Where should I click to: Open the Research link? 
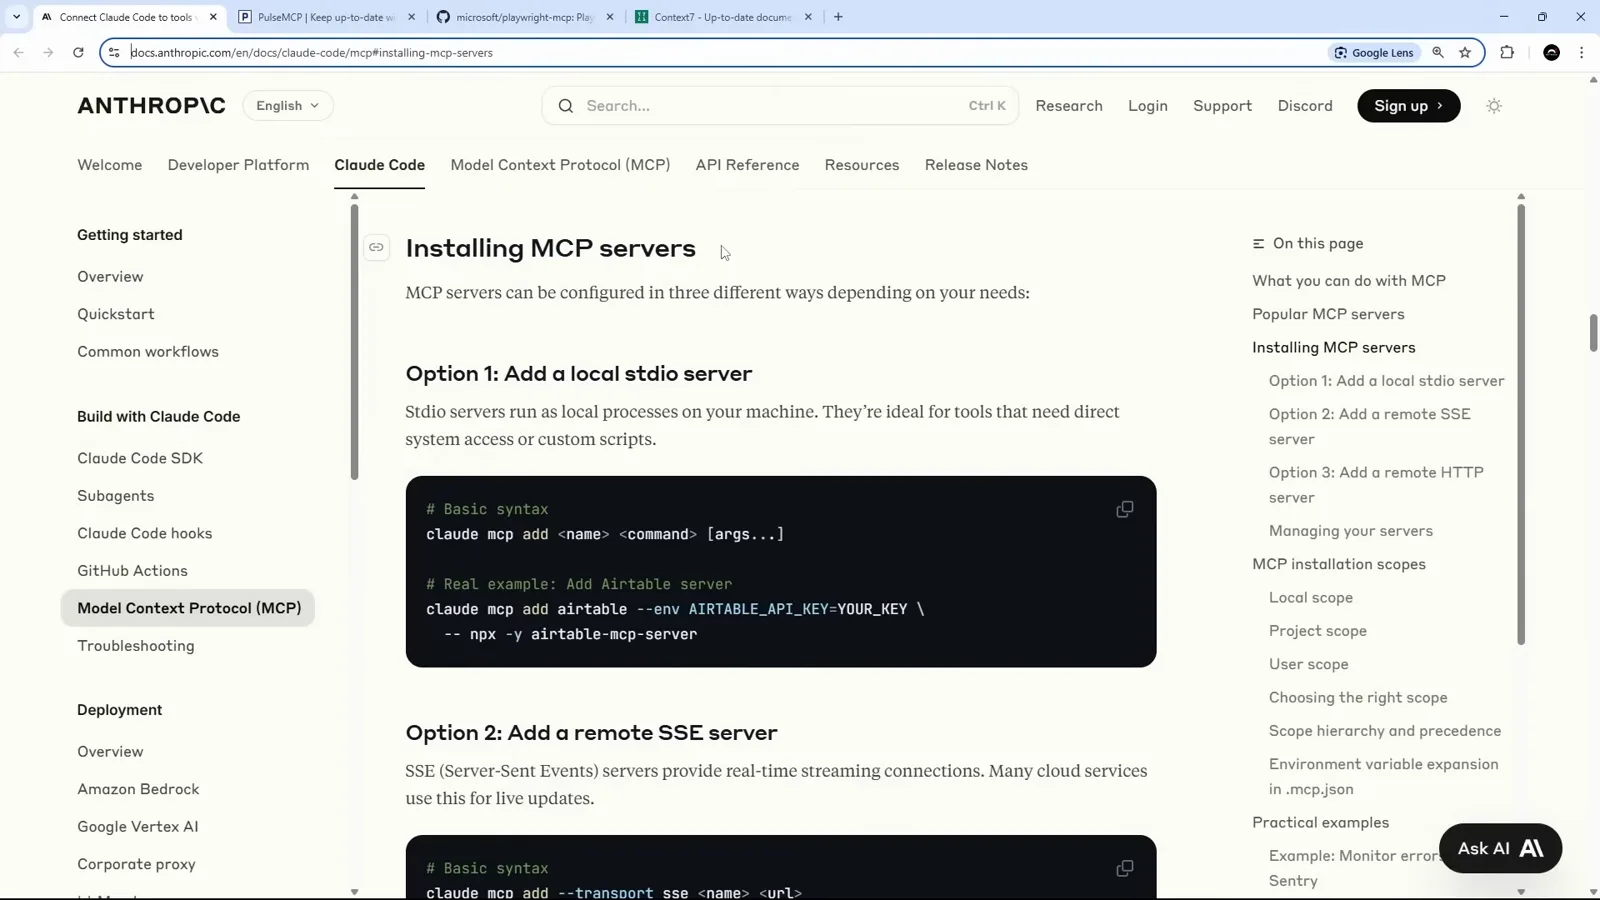1069,106
